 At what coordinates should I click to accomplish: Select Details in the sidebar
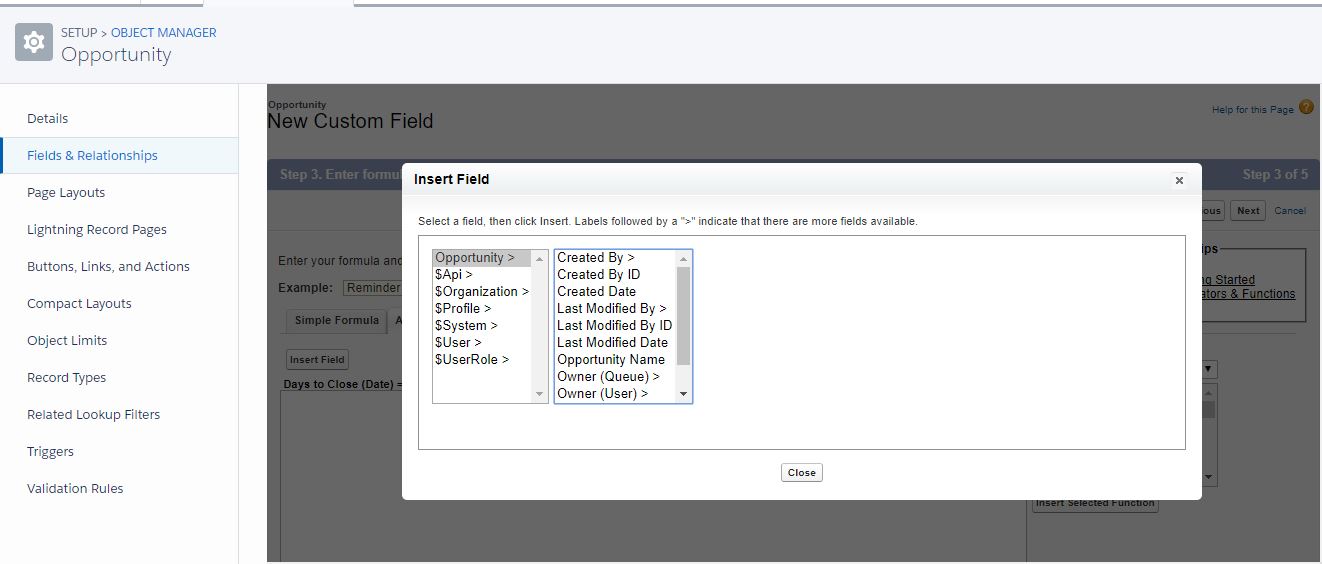48,118
